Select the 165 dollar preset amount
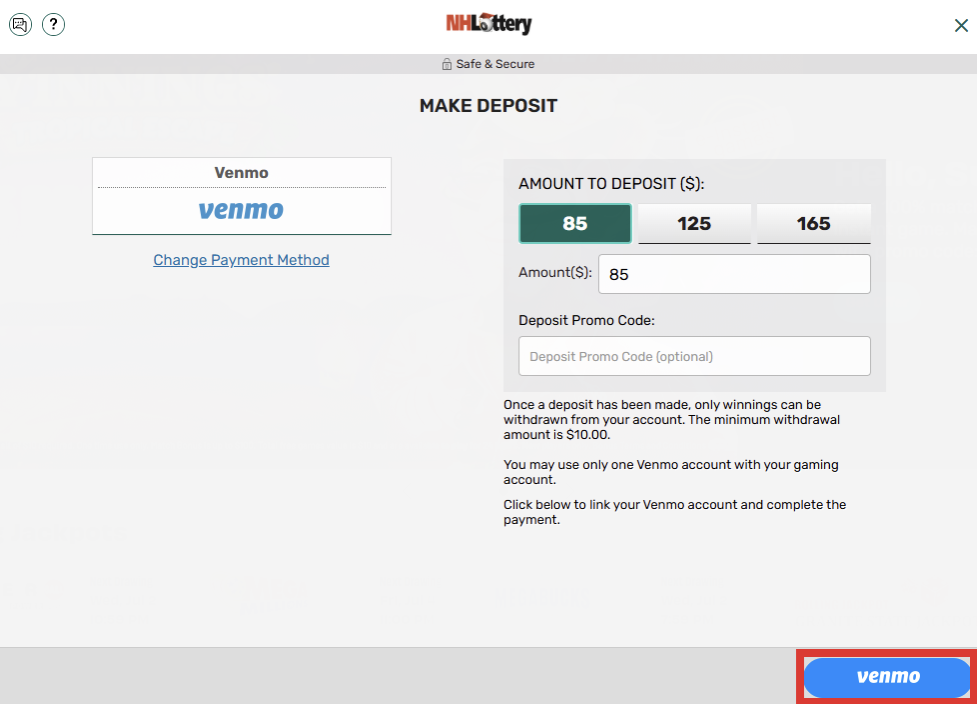The height and width of the screenshot is (704, 977). point(814,223)
